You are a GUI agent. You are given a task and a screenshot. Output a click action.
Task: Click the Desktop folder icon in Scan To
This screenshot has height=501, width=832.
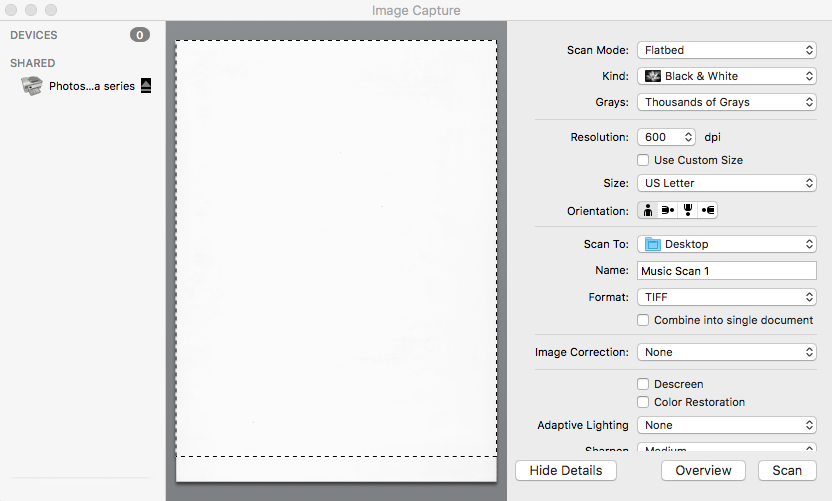[x=653, y=244]
